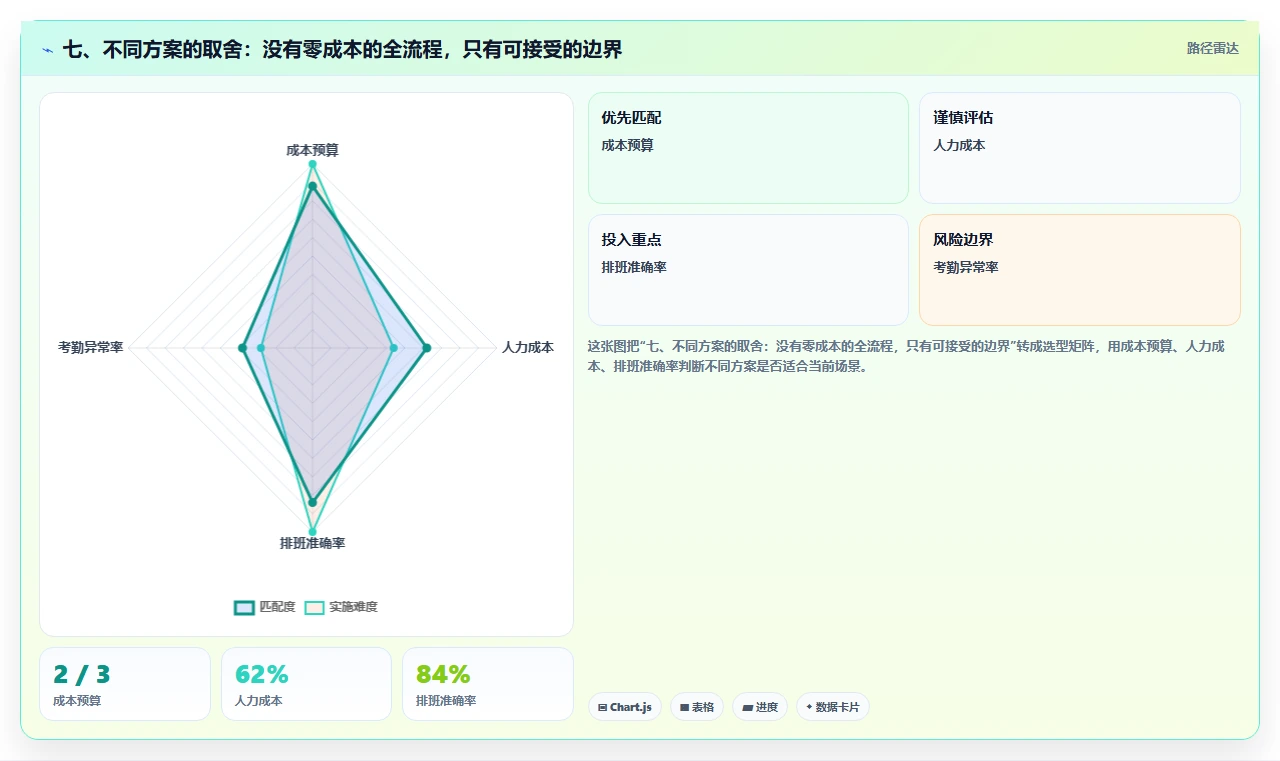
Task: Click the 84% 排班准确率 stat card
Action: click(488, 684)
